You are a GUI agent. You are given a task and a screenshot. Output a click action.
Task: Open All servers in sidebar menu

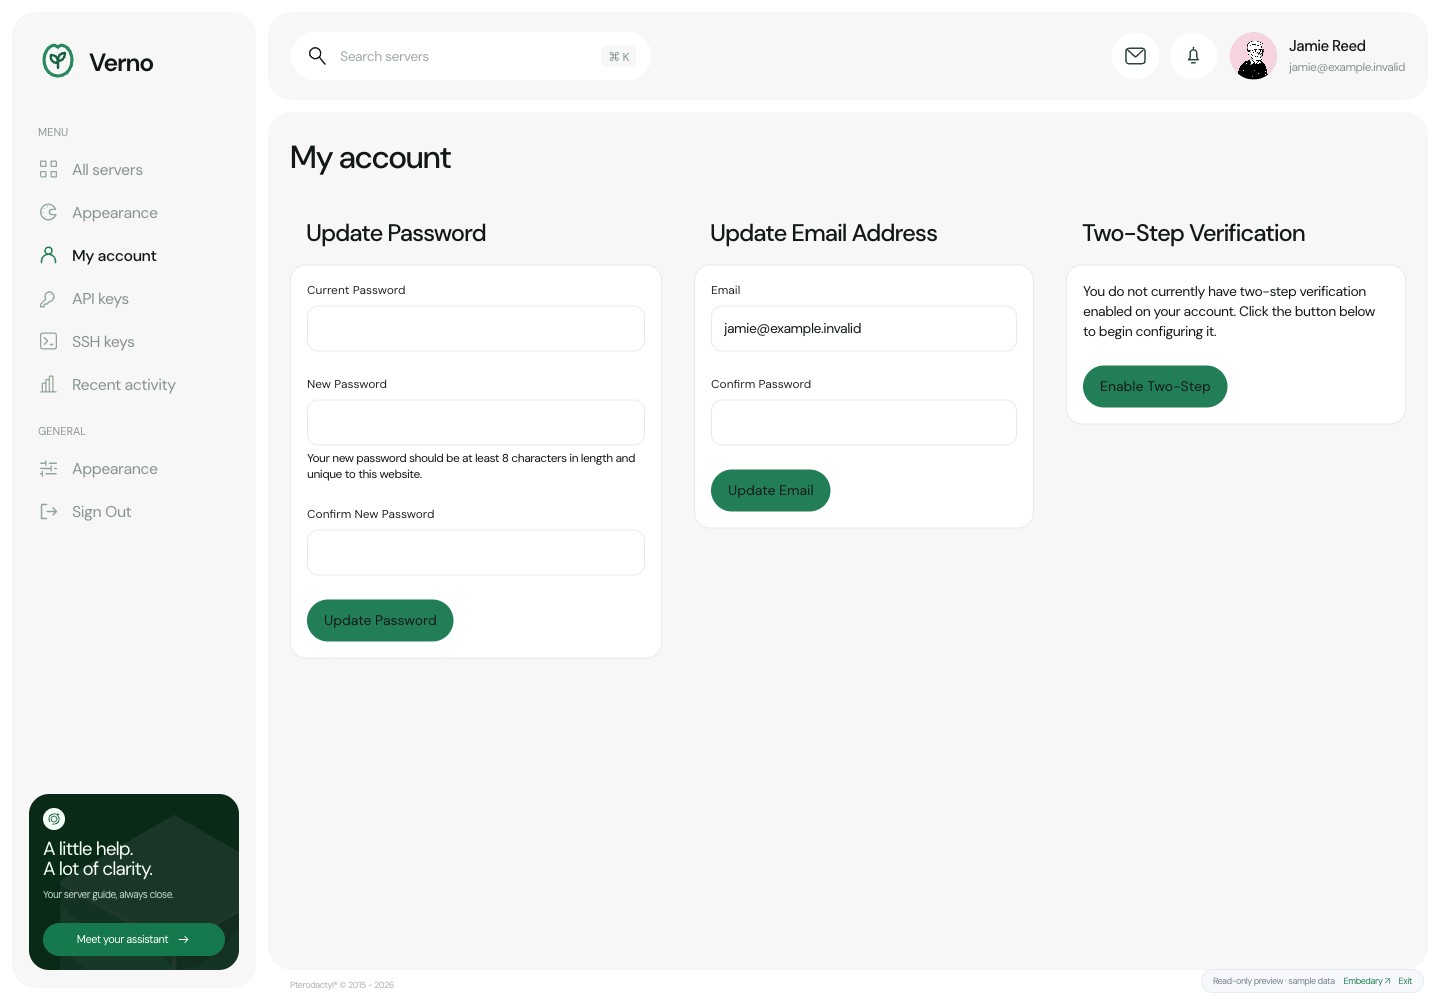(x=134, y=170)
